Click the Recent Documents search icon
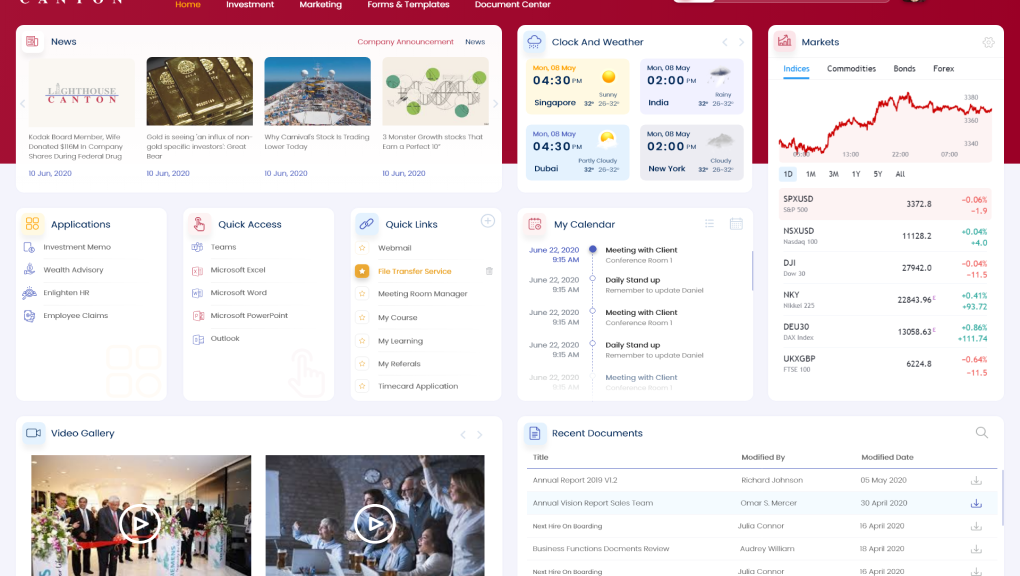 click(x=982, y=433)
